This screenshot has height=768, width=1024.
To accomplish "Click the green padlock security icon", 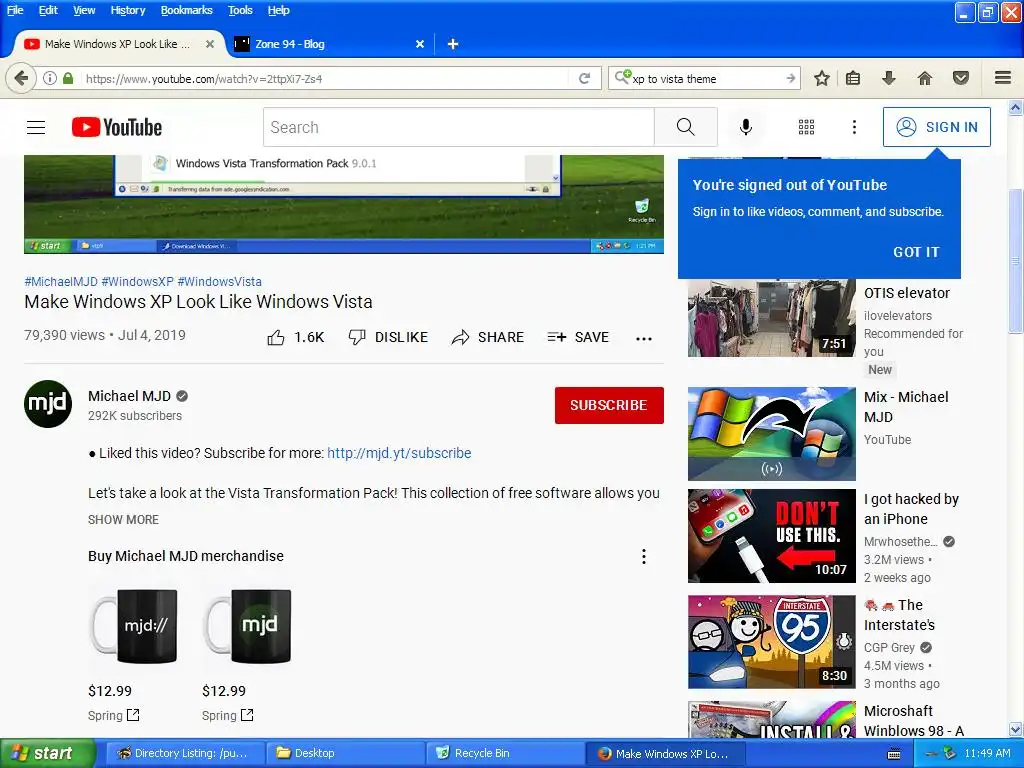I will click(68, 78).
